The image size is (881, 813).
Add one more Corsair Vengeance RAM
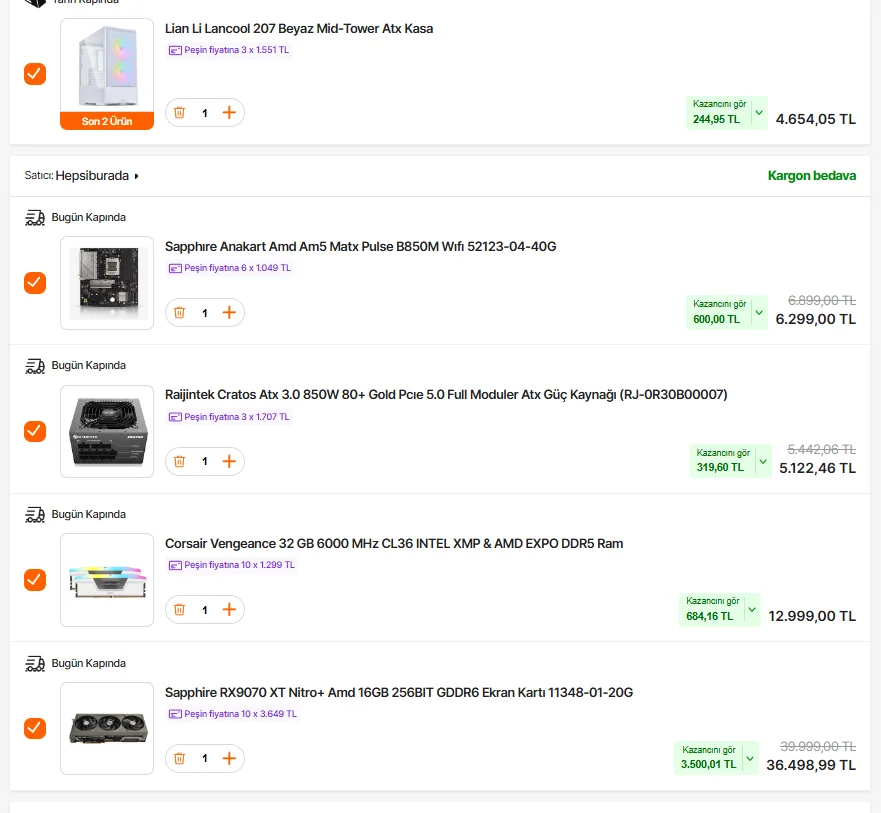tap(229, 610)
